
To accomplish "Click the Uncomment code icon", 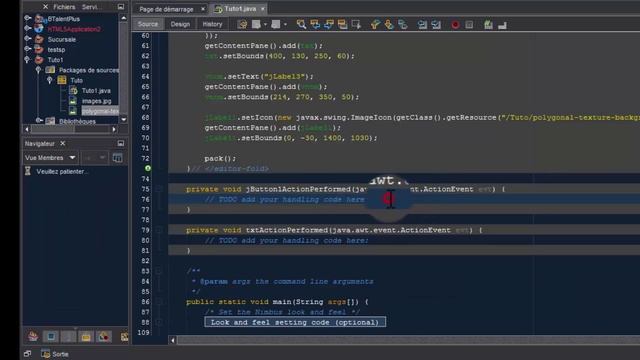I will (502, 25).
